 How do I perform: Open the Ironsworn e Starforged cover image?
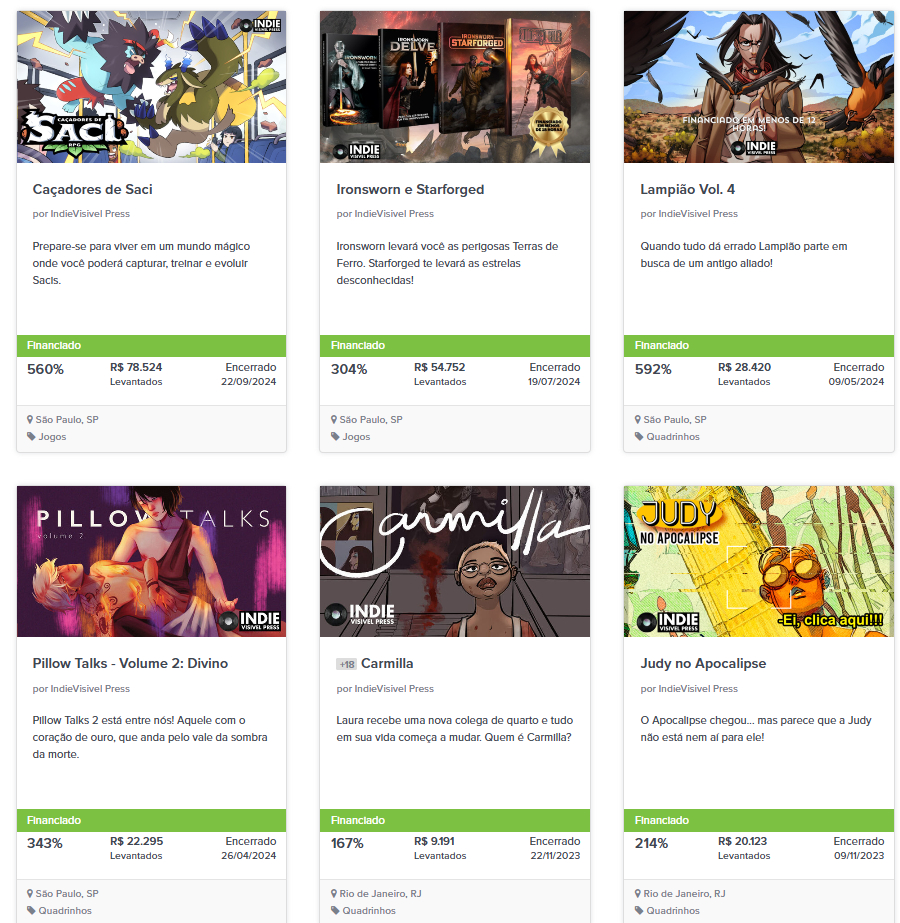coord(455,87)
